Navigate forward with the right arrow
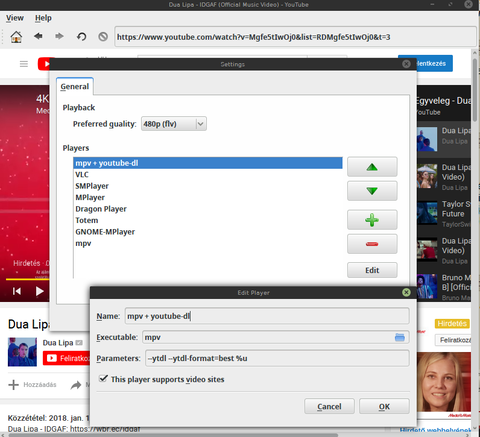The width and height of the screenshot is (480, 437). tap(59, 36)
